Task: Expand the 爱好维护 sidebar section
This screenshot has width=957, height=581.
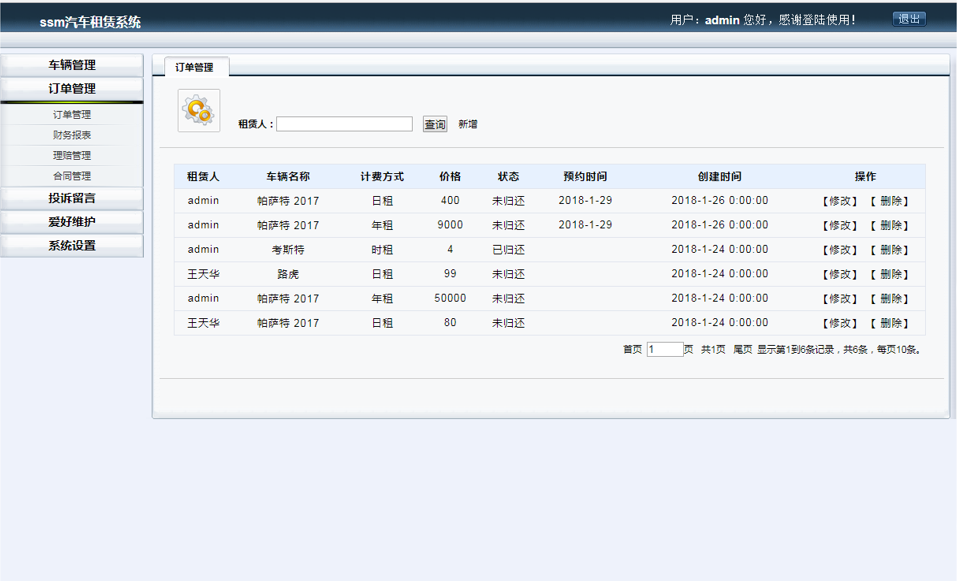Action: tap(73, 222)
